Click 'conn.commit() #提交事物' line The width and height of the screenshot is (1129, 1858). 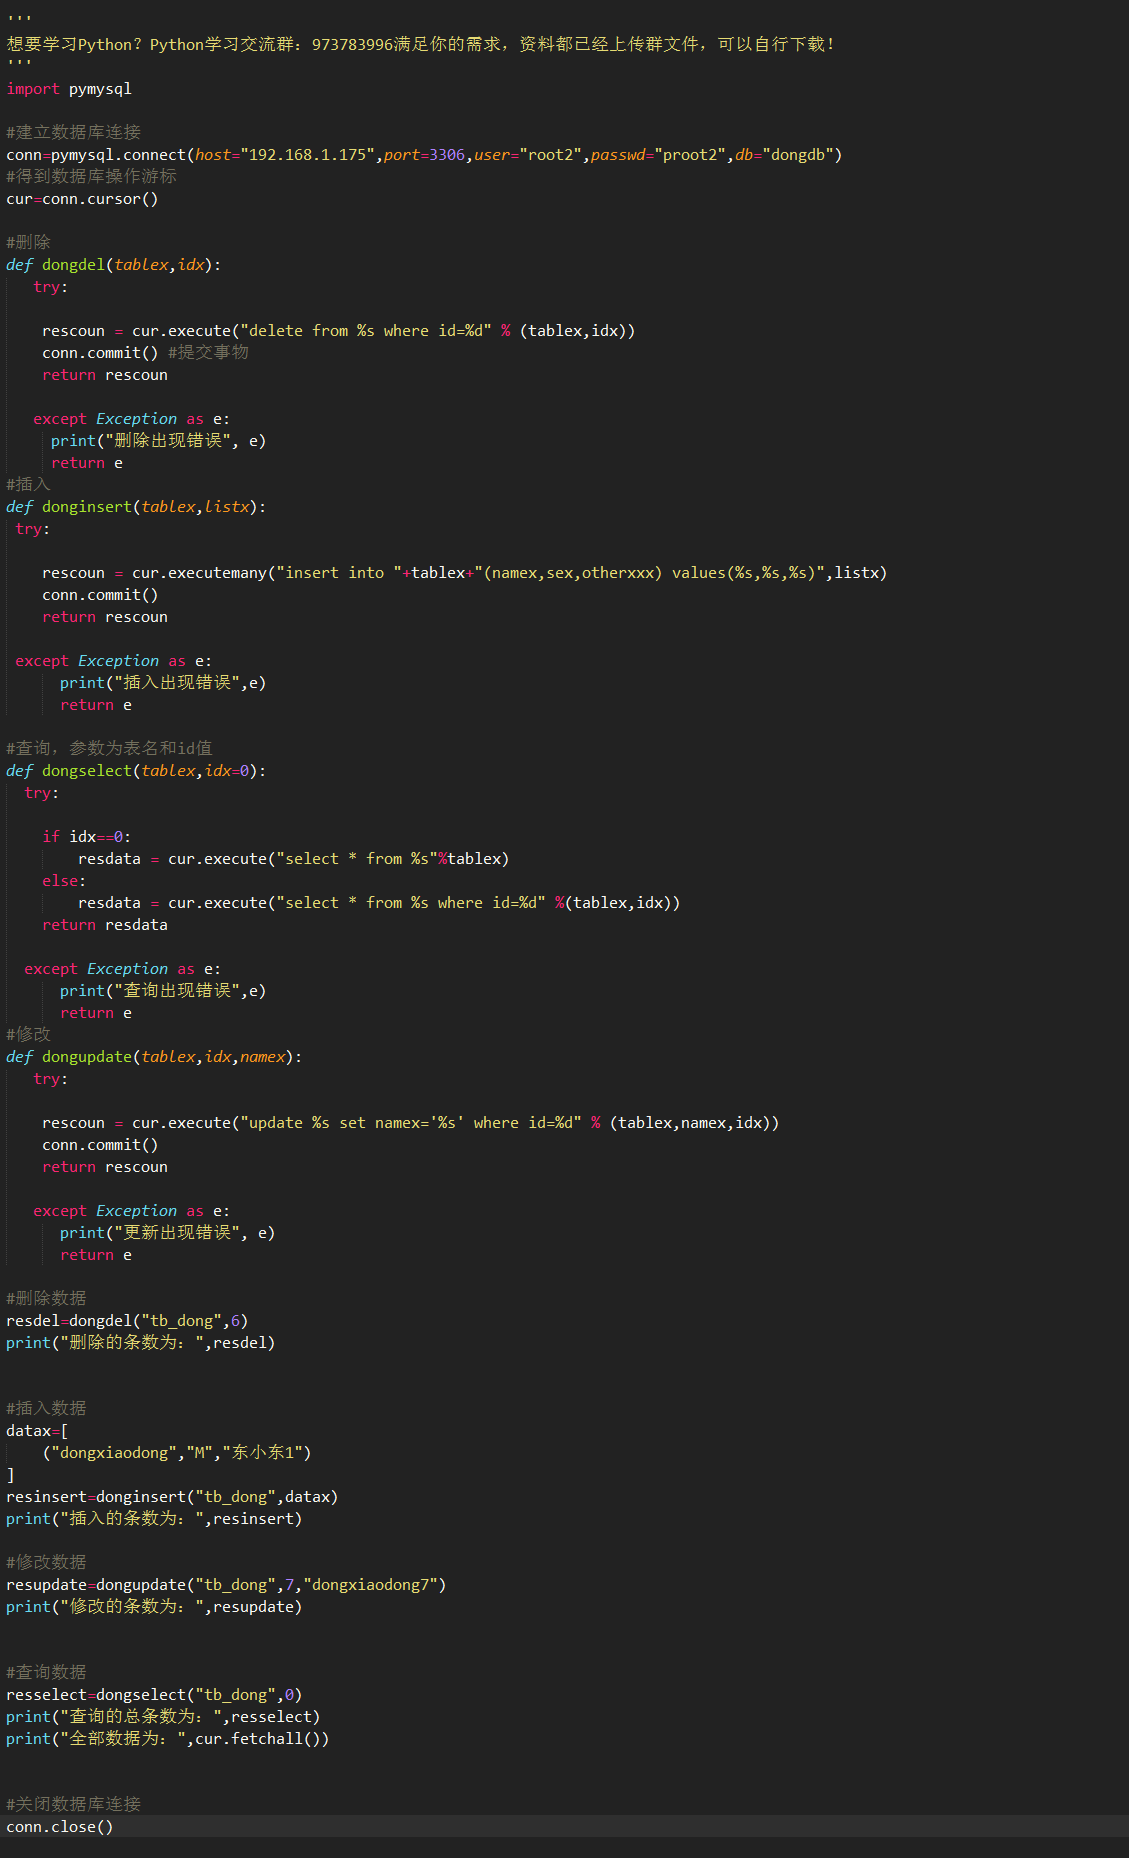145,353
